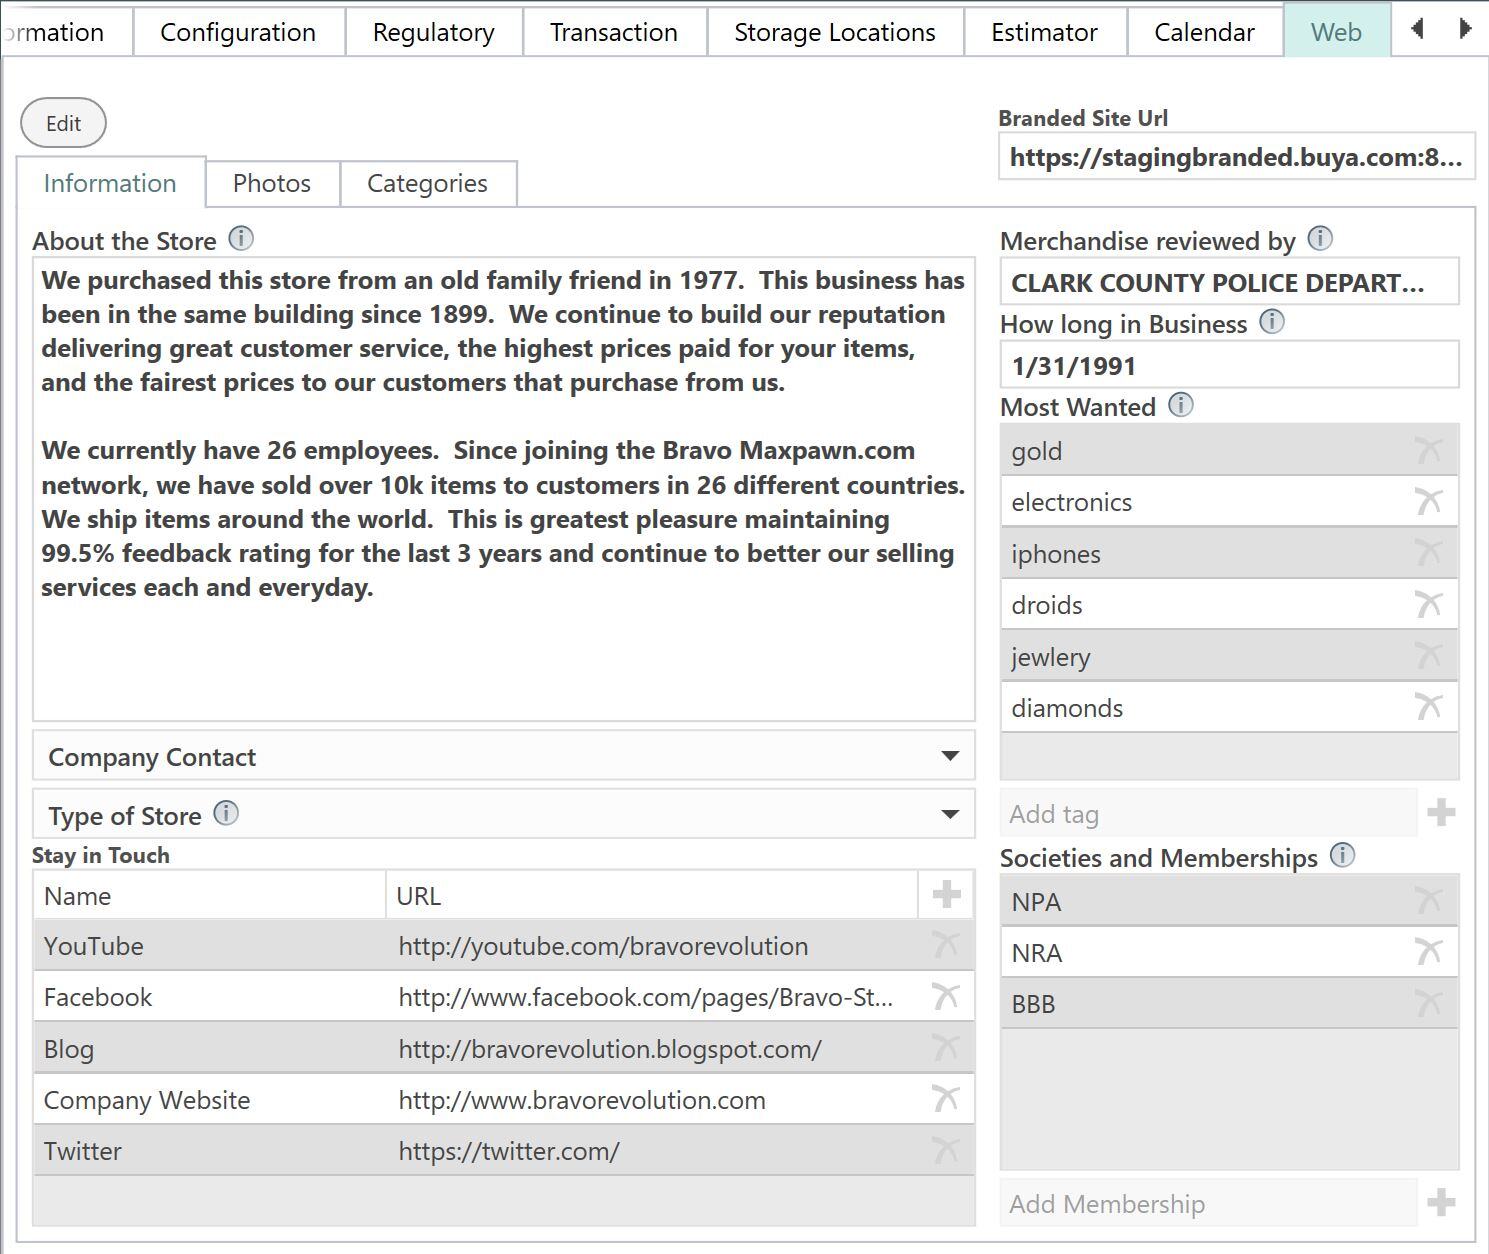The height and width of the screenshot is (1254, 1489).
Task: Remove the iphones tag
Action: (x=1428, y=553)
